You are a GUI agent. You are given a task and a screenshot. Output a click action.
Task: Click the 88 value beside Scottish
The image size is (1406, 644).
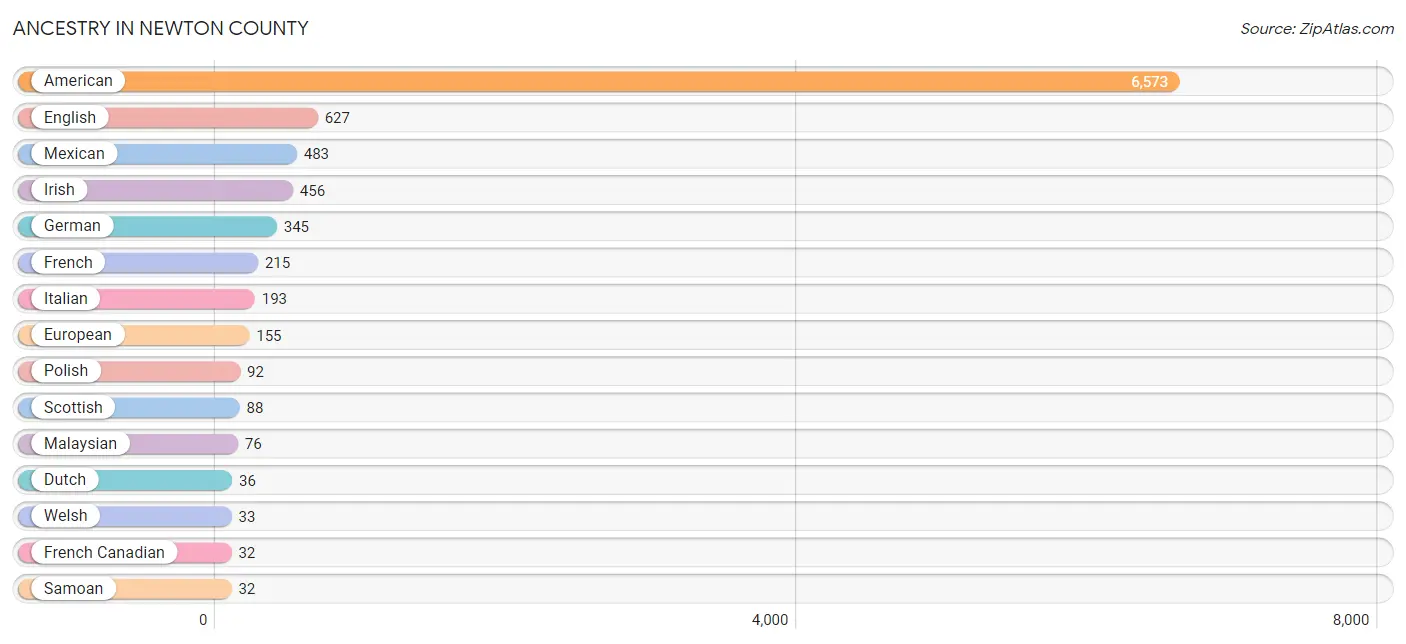pos(254,408)
